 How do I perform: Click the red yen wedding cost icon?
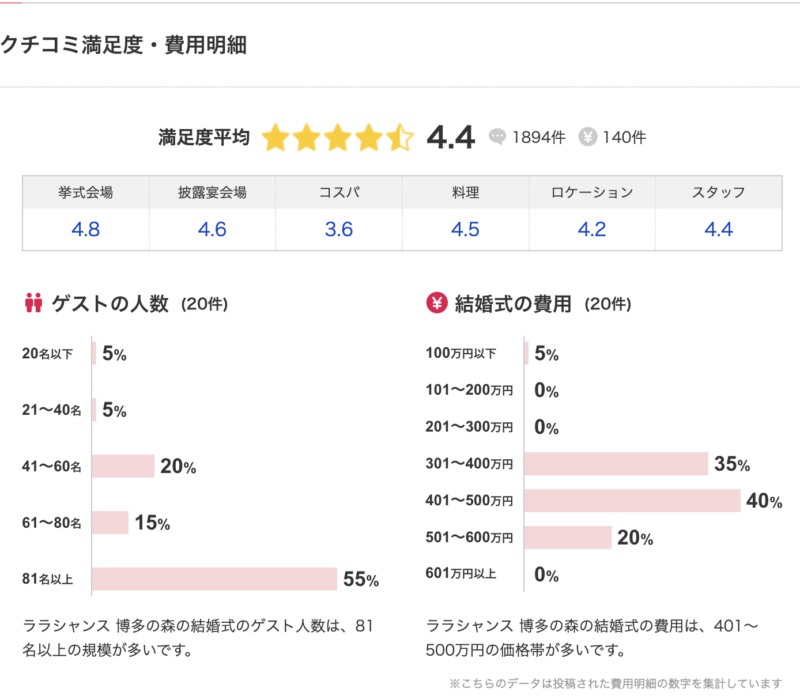(436, 304)
